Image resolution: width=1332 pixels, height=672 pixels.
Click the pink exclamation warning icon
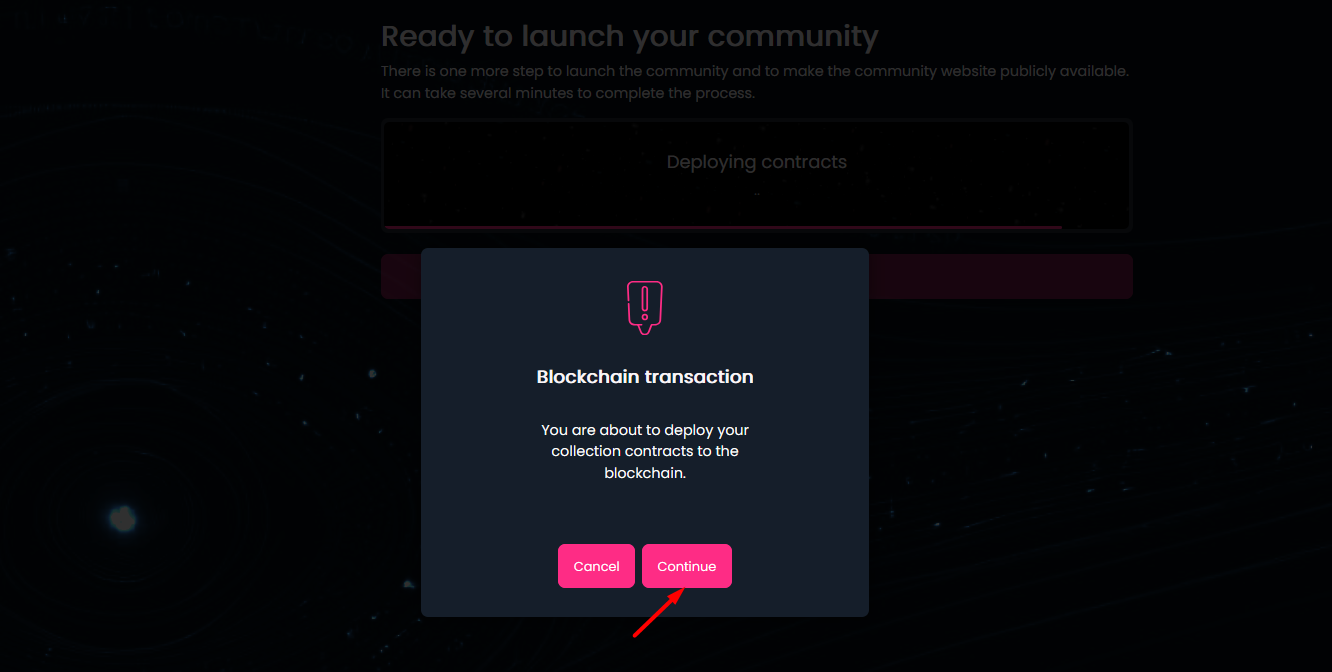click(x=645, y=306)
